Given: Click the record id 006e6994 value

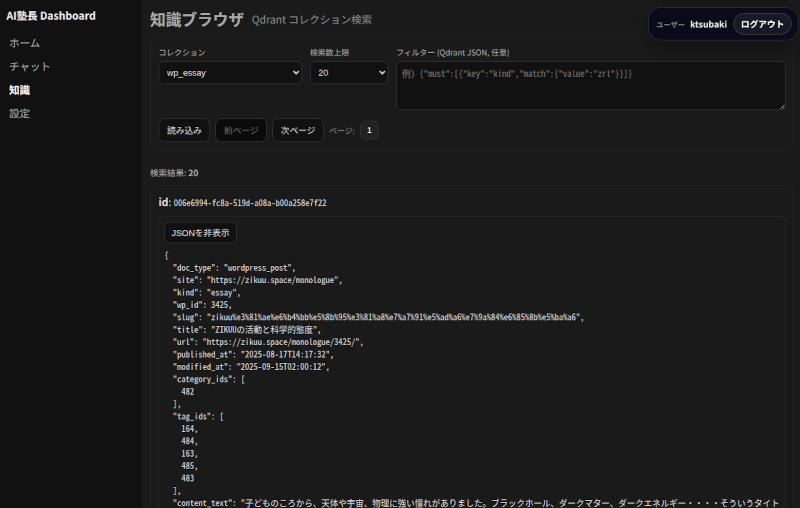Looking at the screenshot, I should point(249,203).
